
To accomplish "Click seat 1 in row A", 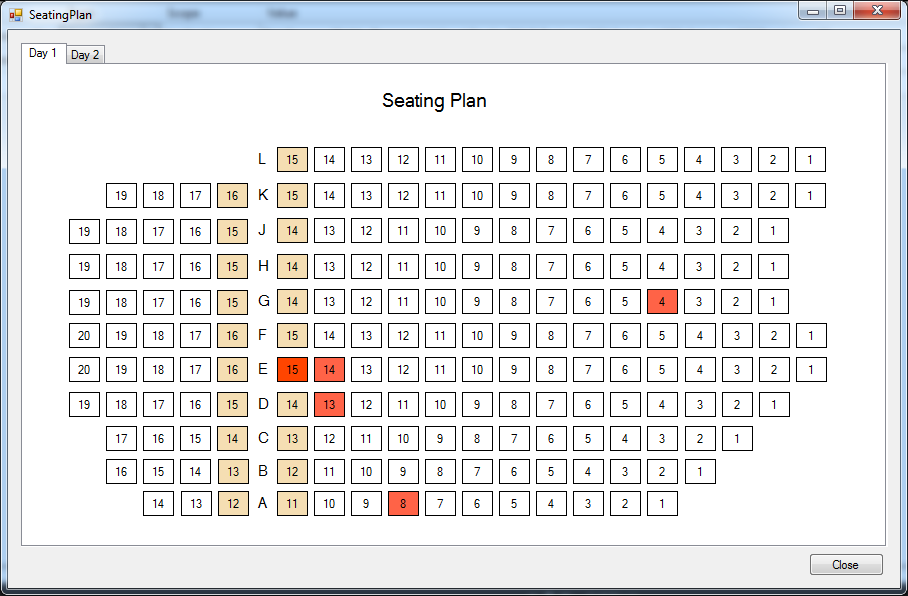I will click(662, 504).
